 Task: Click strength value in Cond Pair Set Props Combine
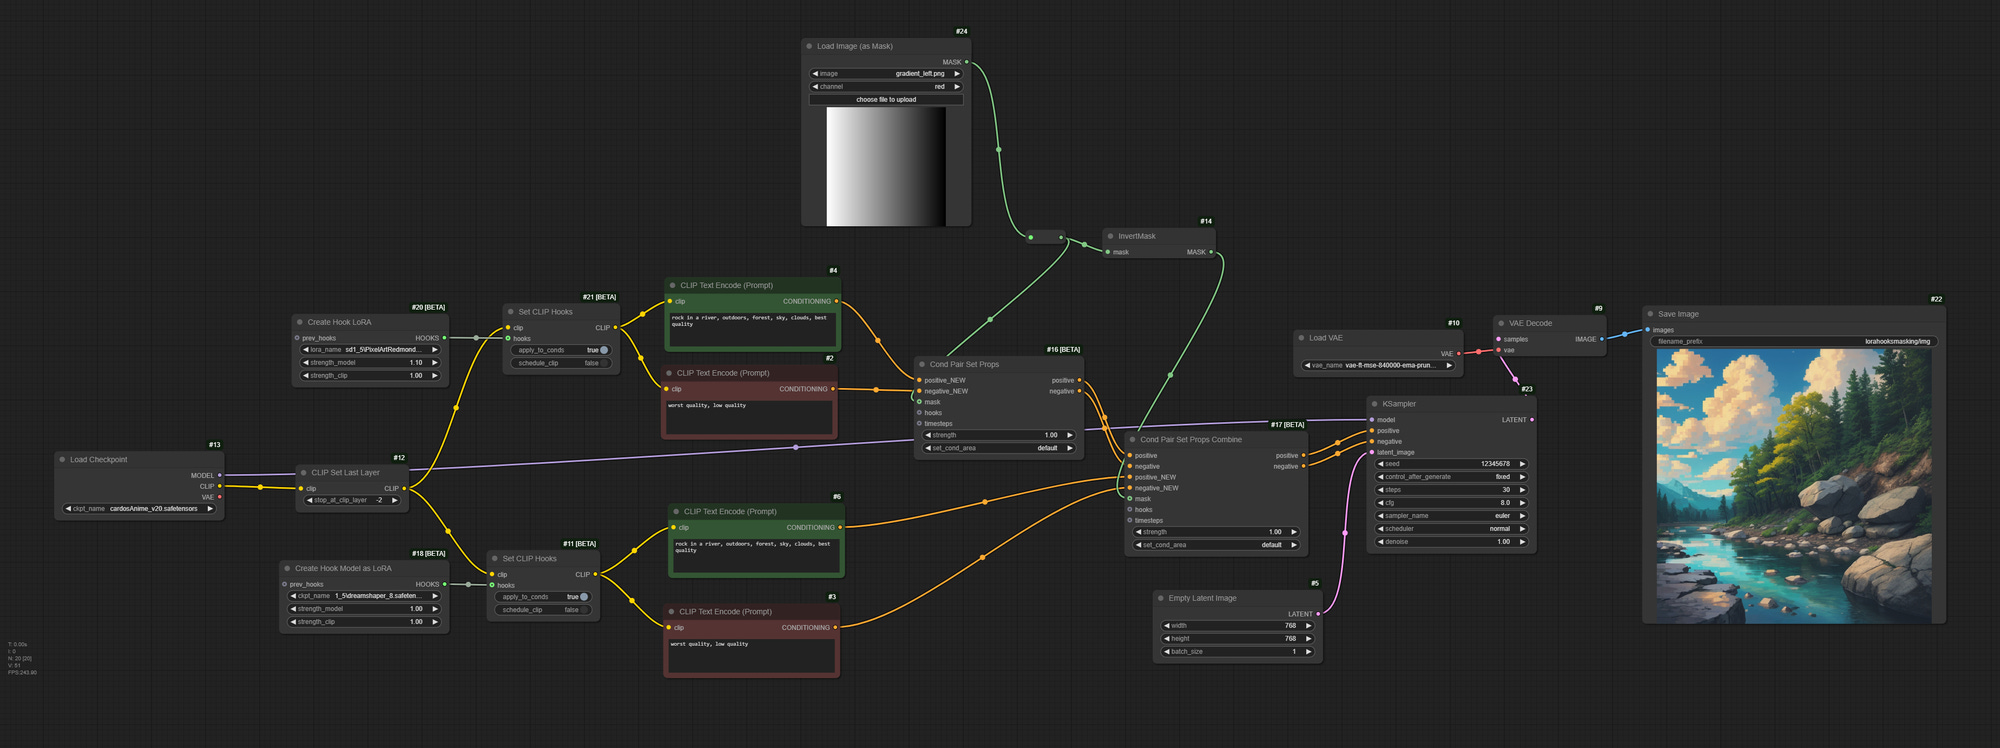tap(1216, 532)
